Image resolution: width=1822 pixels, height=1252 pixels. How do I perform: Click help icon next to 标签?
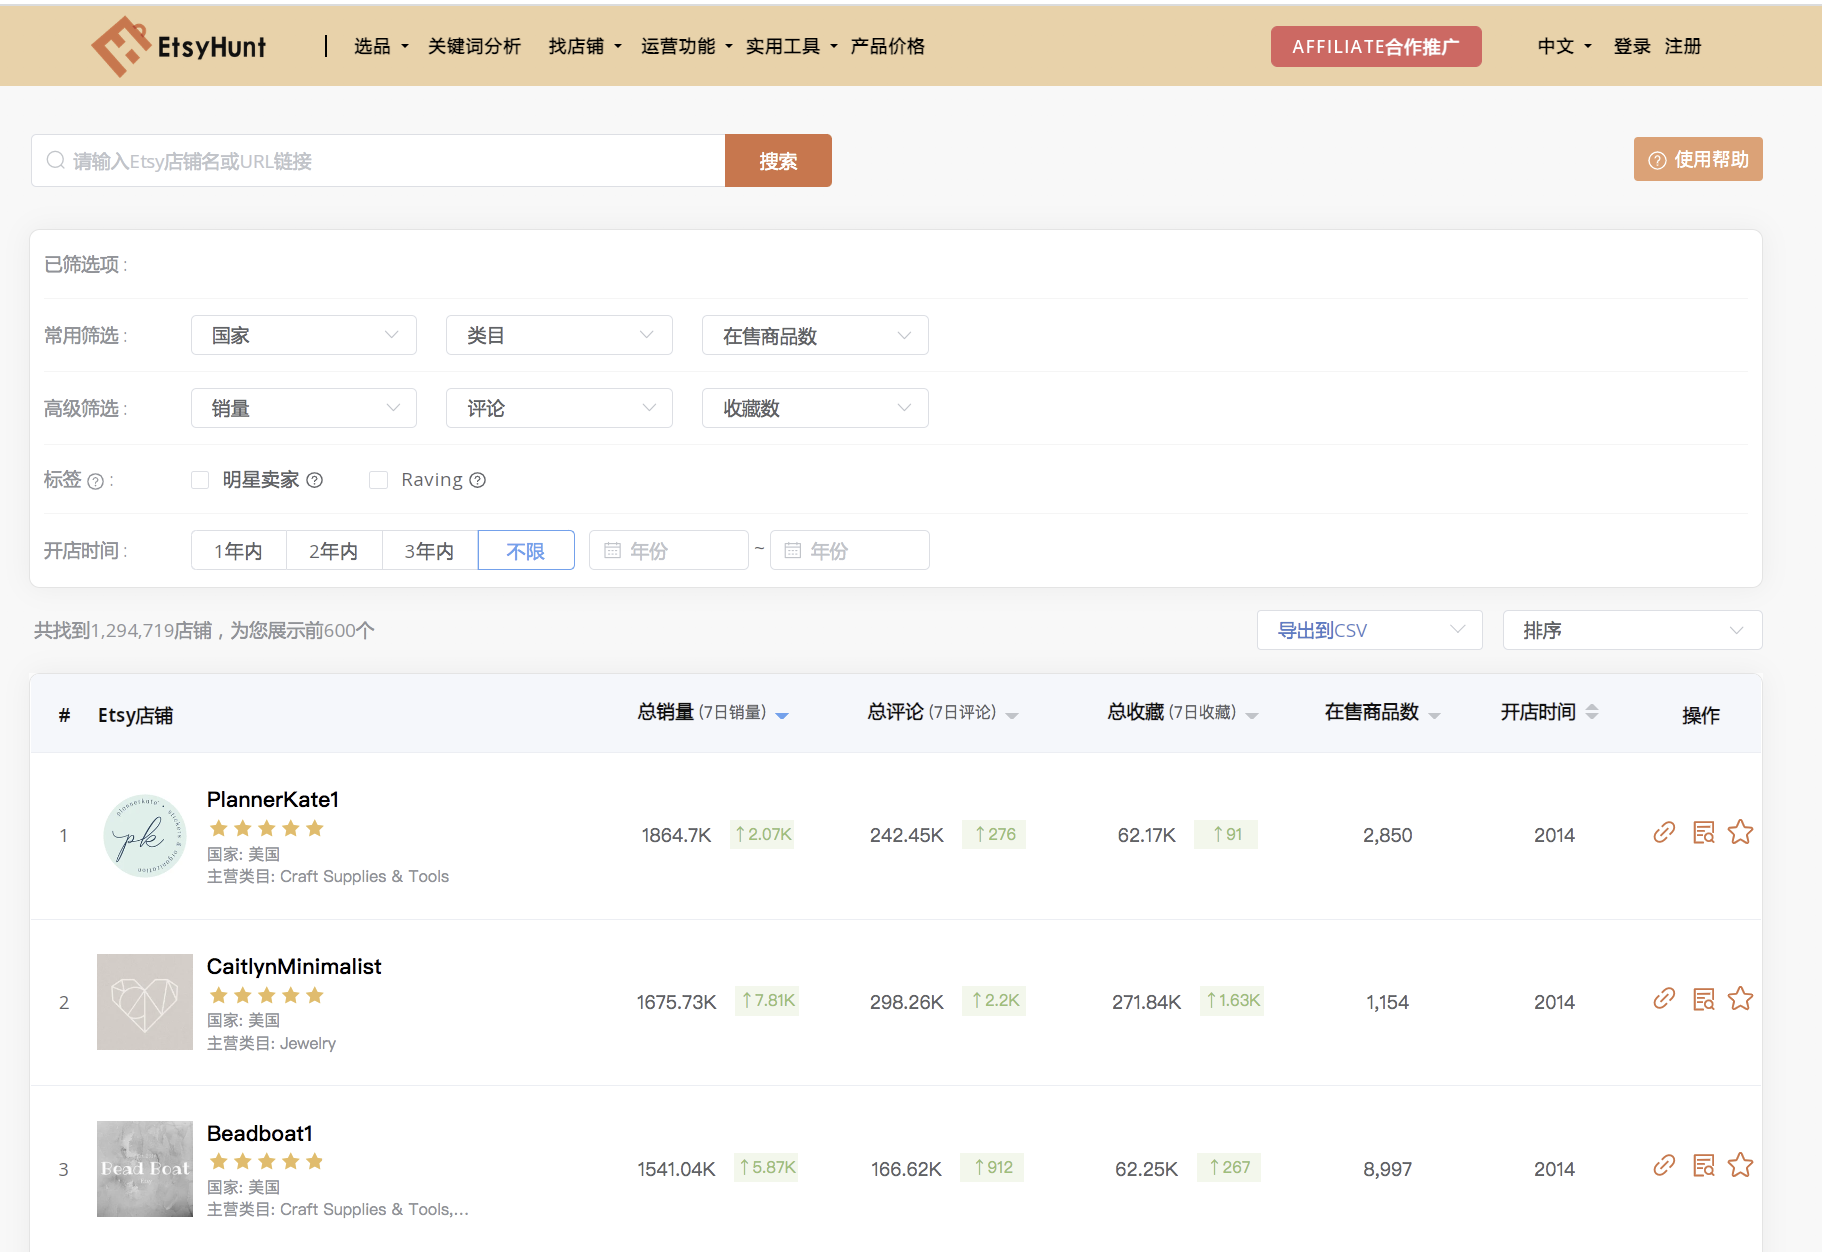coord(95,481)
